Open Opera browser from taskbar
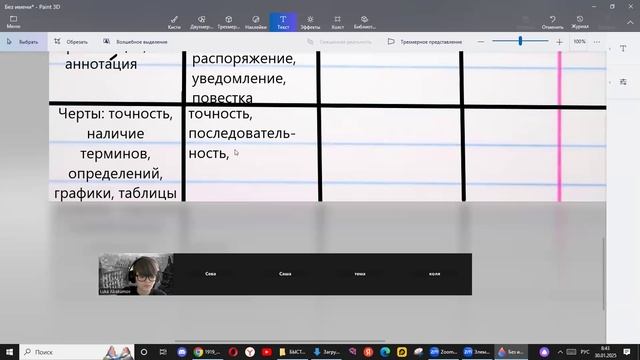This screenshot has width=640, height=360. point(233,352)
